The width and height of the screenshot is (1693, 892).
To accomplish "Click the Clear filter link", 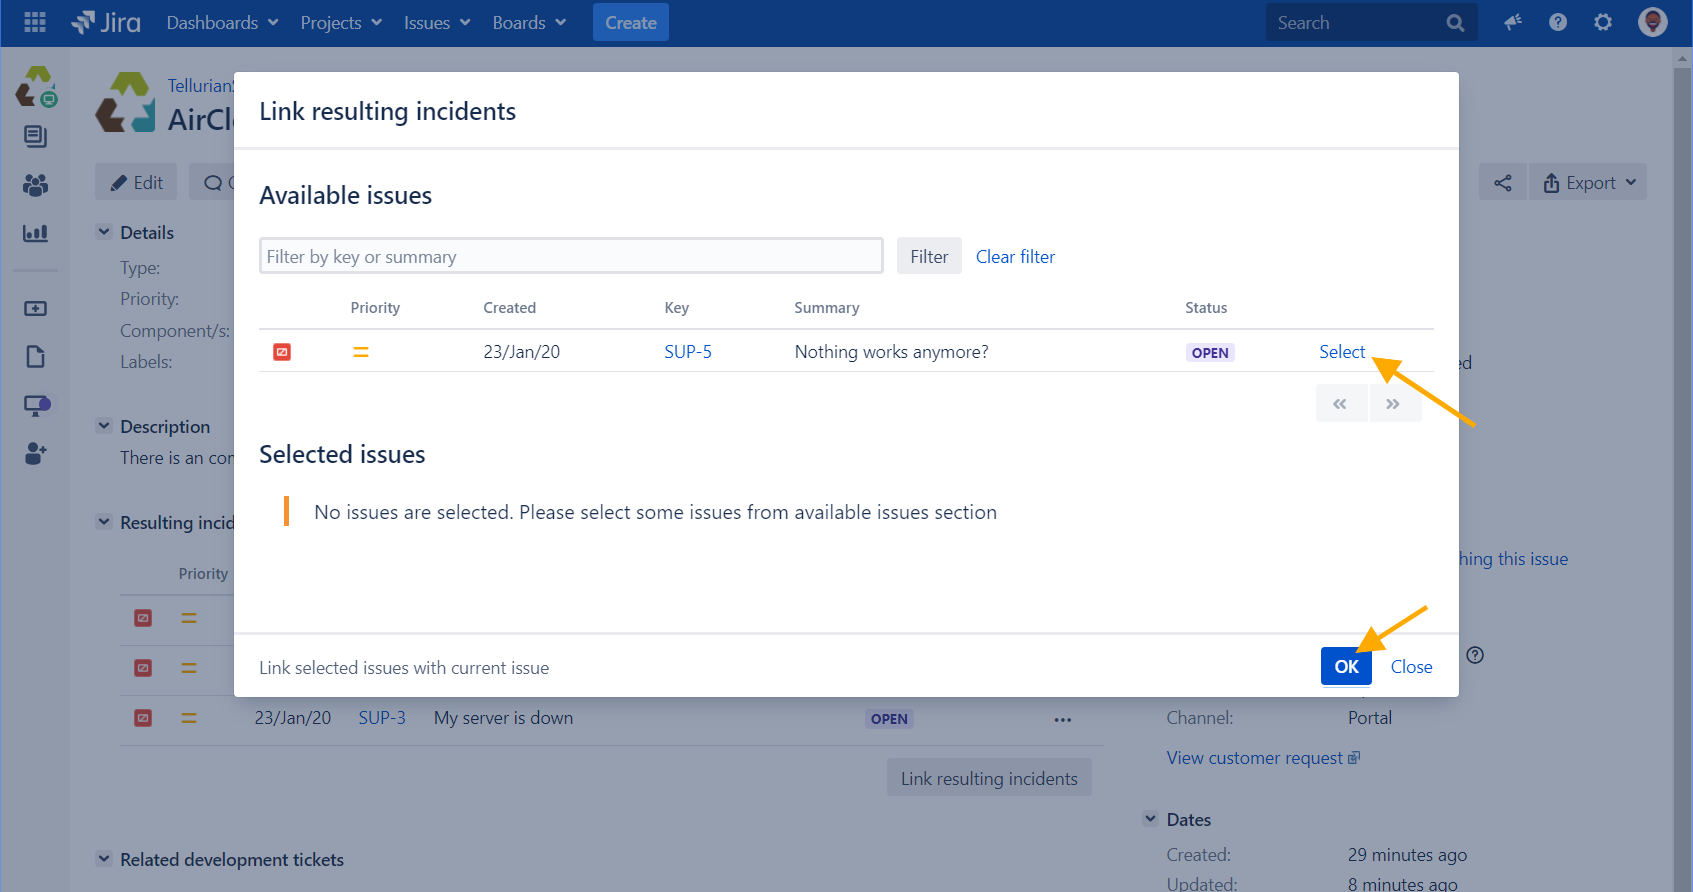I will coord(1015,257).
